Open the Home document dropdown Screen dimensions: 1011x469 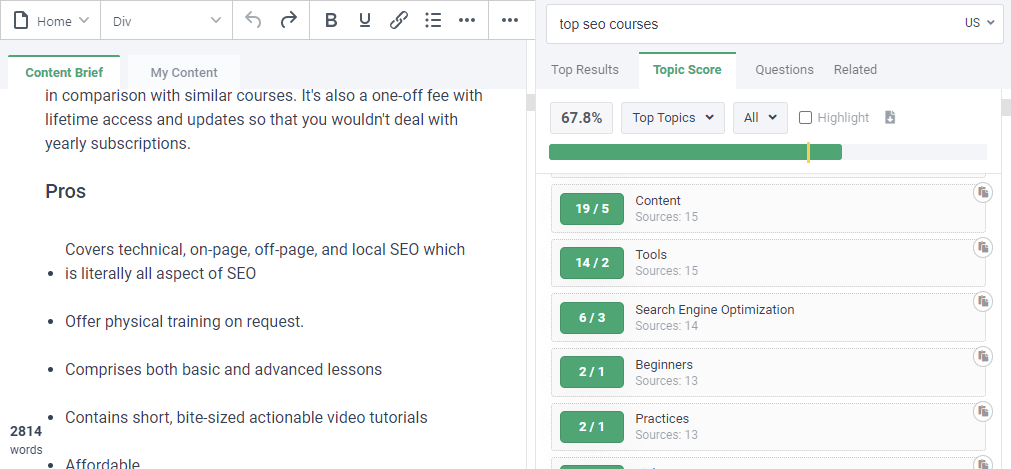[51, 21]
